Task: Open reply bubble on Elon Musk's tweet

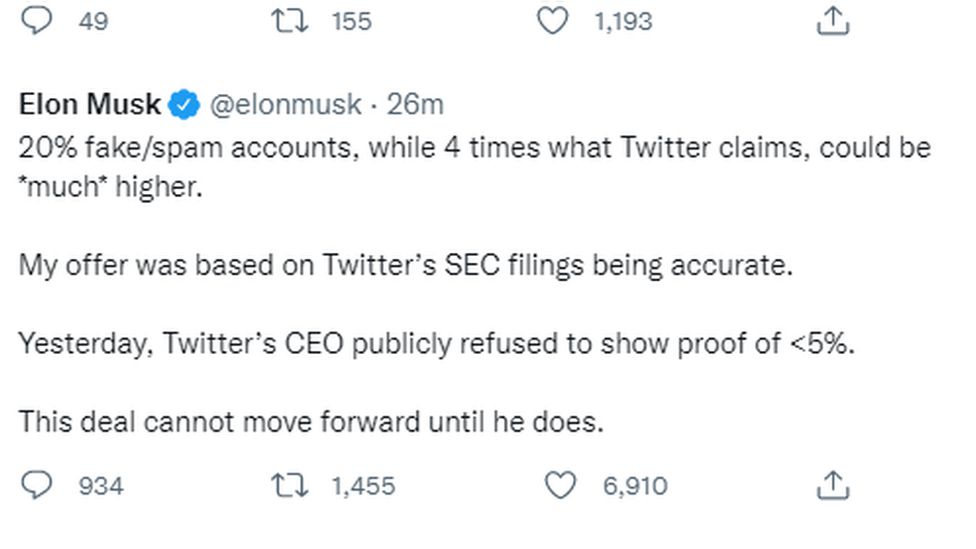Action: 37,485
